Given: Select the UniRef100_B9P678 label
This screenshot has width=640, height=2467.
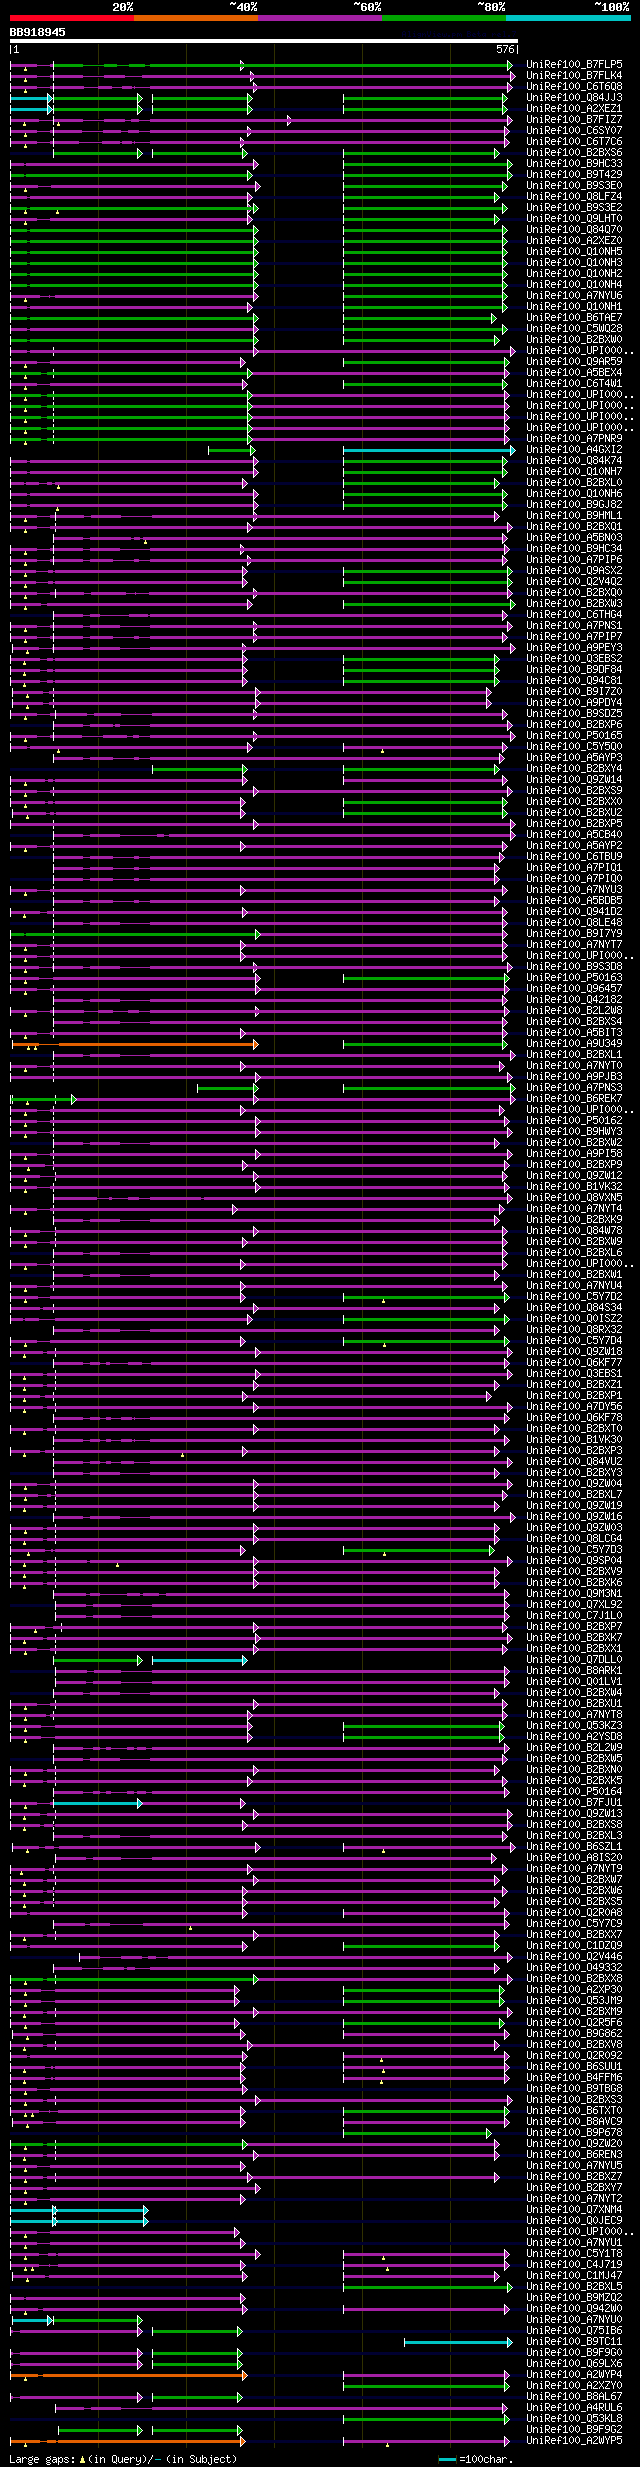Looking at the screenshot, I should [x=574, y=2132].
